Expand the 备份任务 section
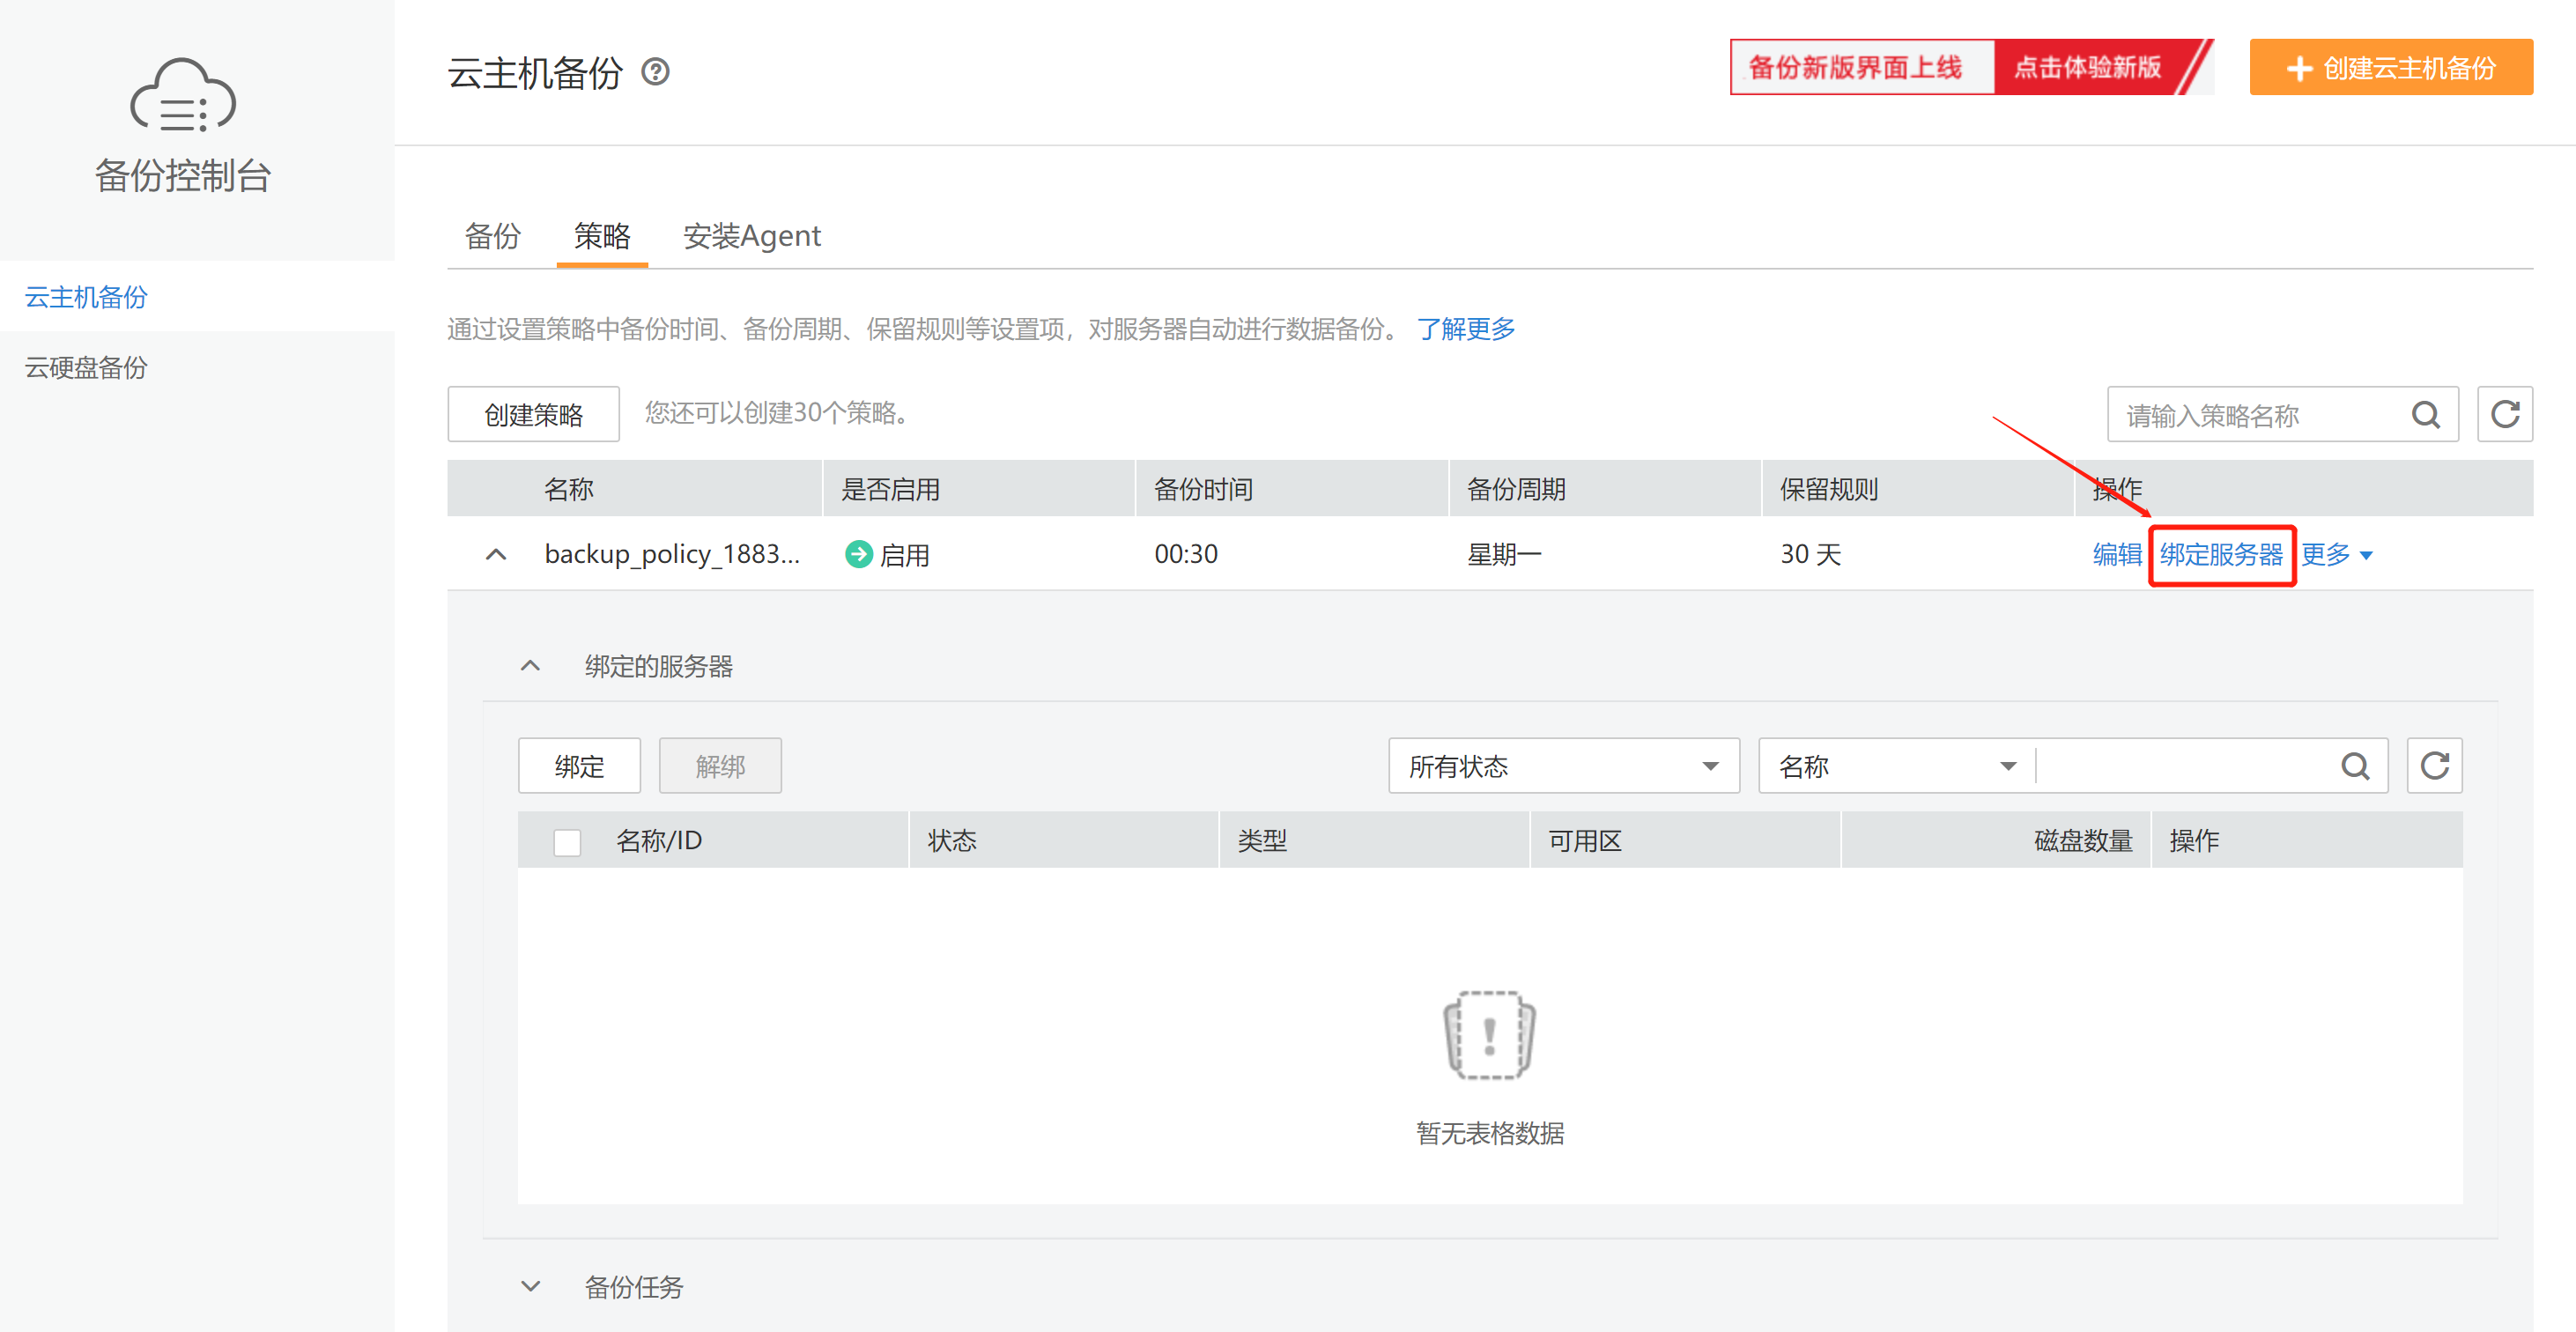 [530, 1287]
